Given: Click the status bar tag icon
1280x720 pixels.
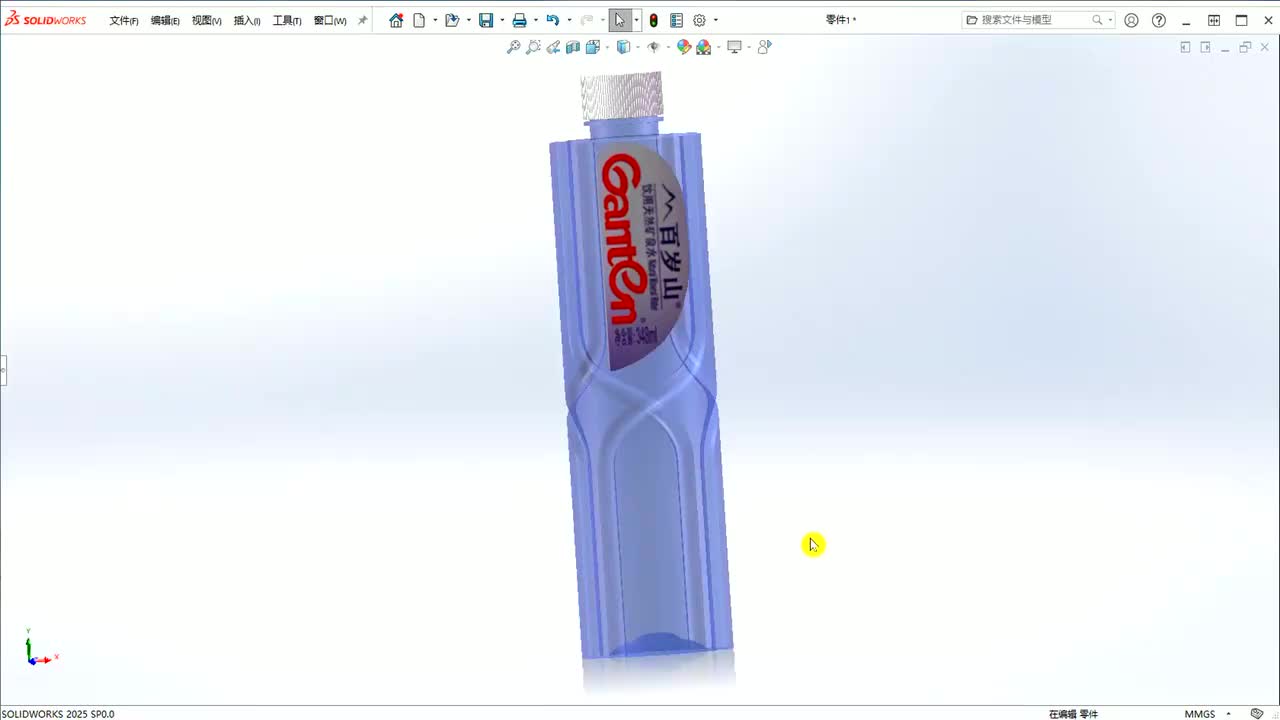Looking at the screenshot, I should coord(1257,713).
